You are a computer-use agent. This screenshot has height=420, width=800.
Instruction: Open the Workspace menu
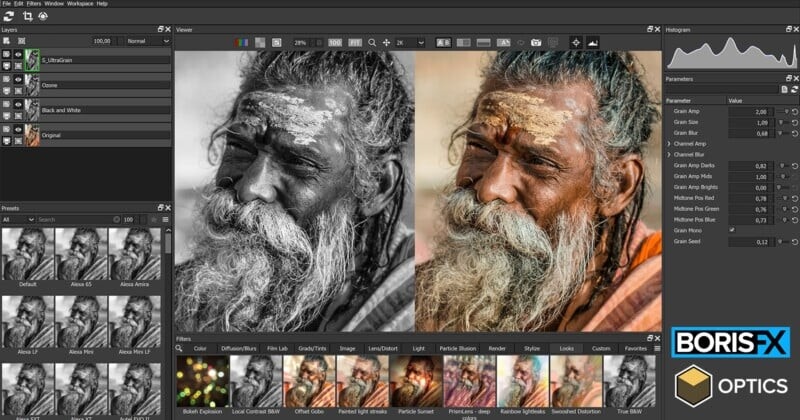tap(80, 4)
